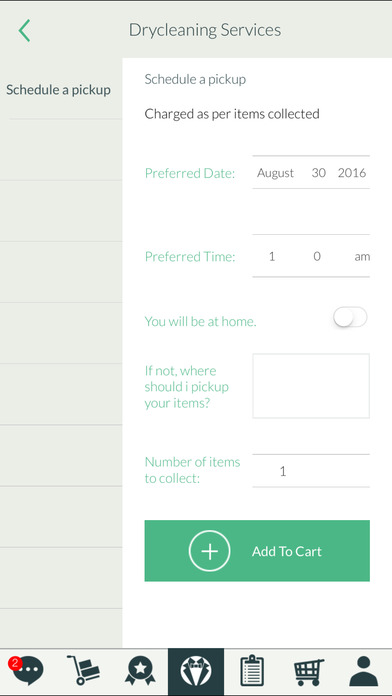Focus the pickup location text box
Screen dimensions: 392x696
(311, 386)
